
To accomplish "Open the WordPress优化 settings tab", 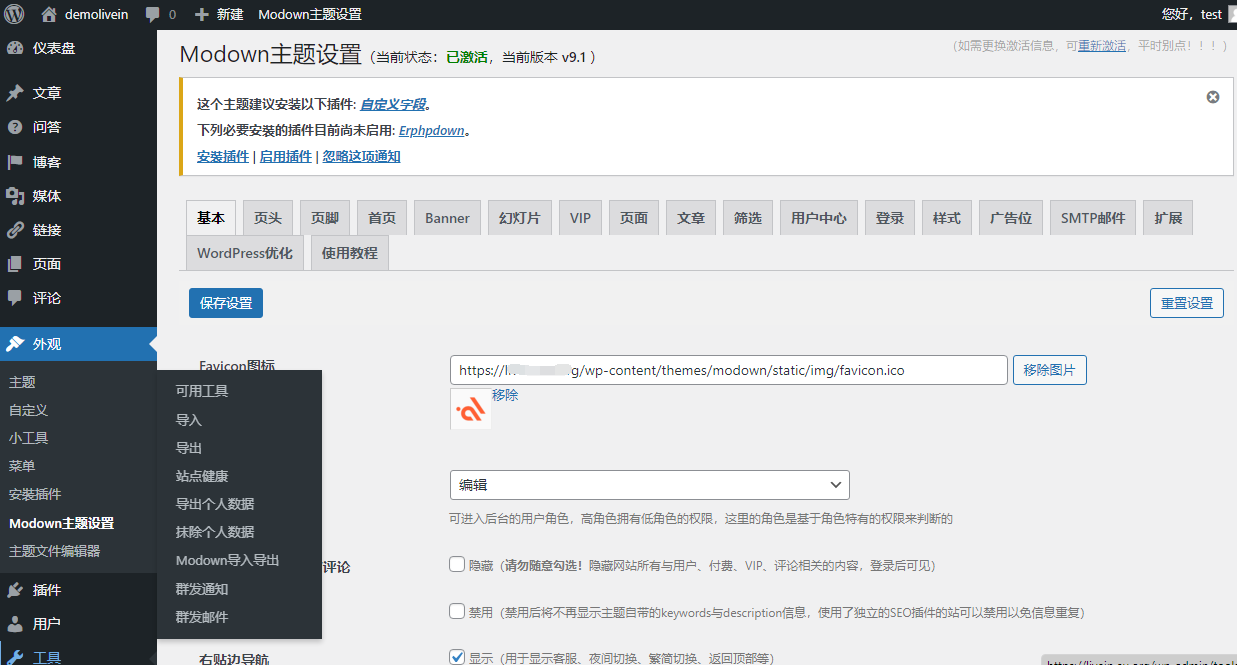I will pos(244,252).
